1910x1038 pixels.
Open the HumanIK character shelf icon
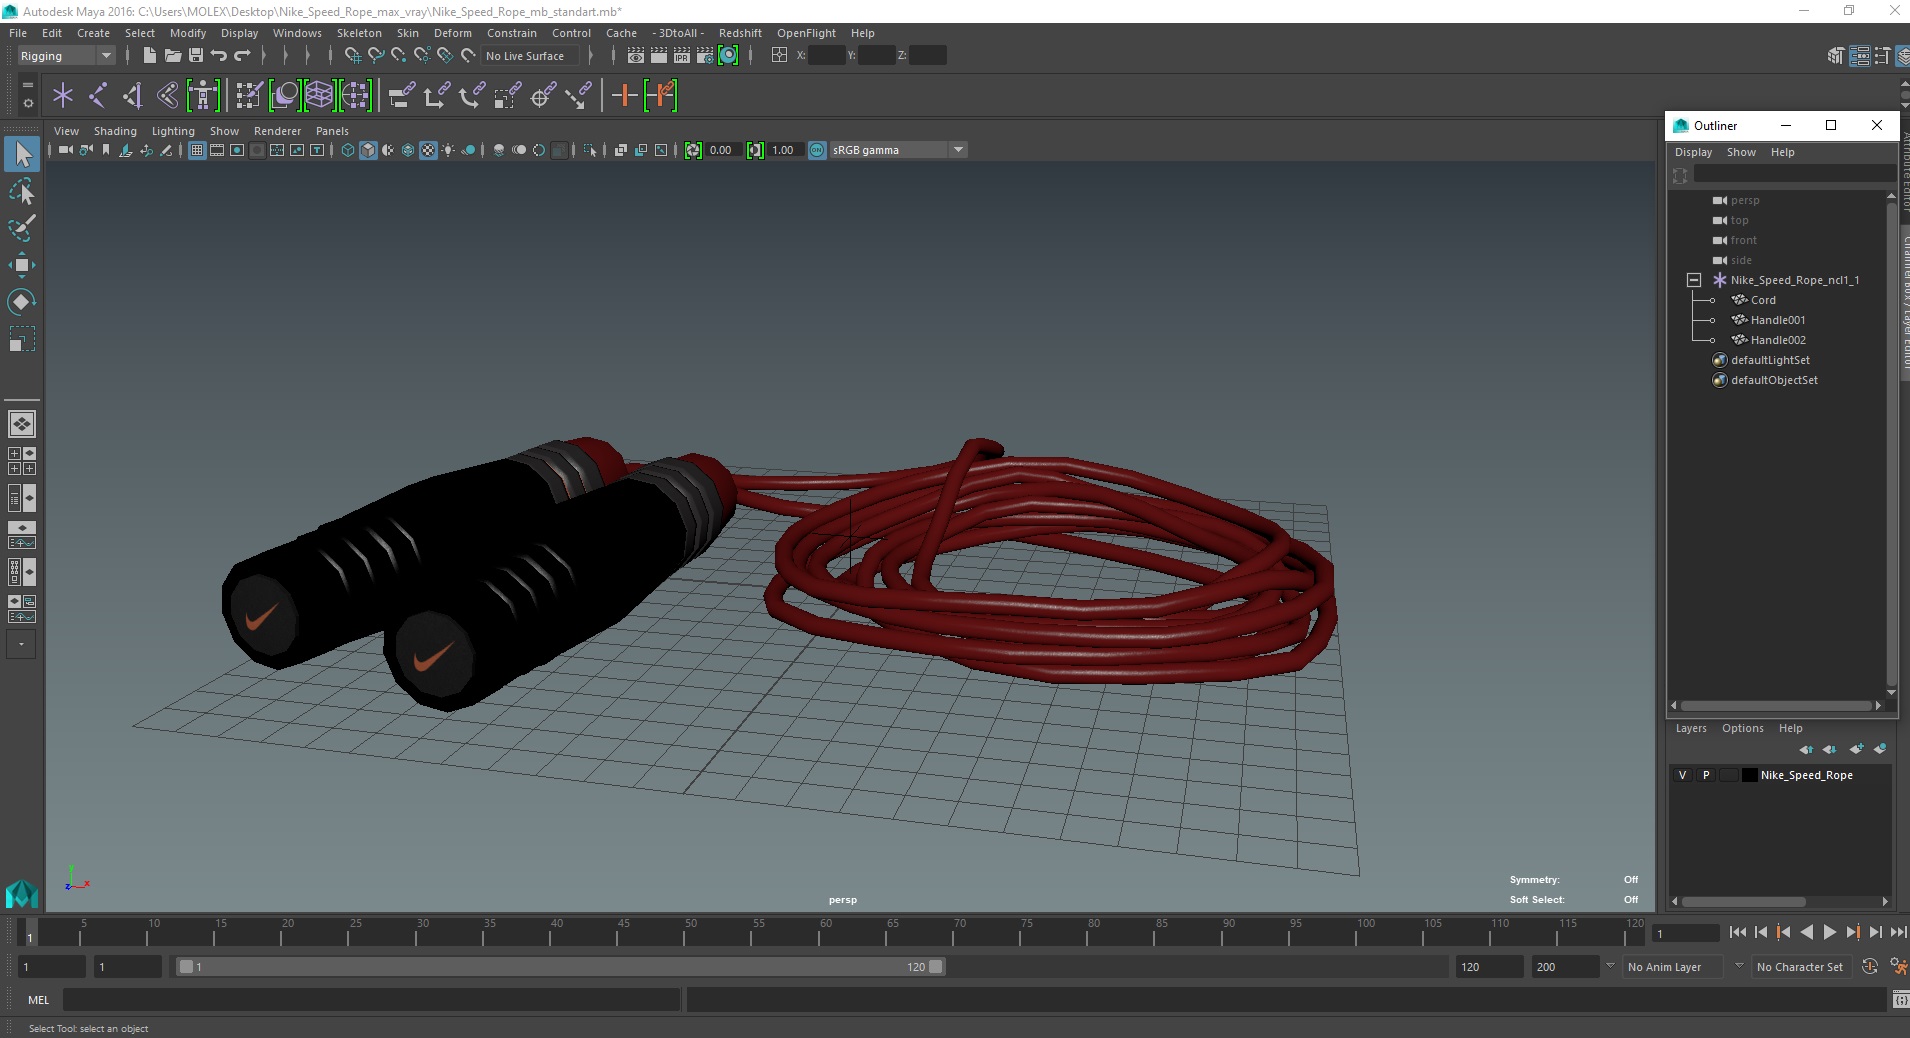[x=203, y=96]
